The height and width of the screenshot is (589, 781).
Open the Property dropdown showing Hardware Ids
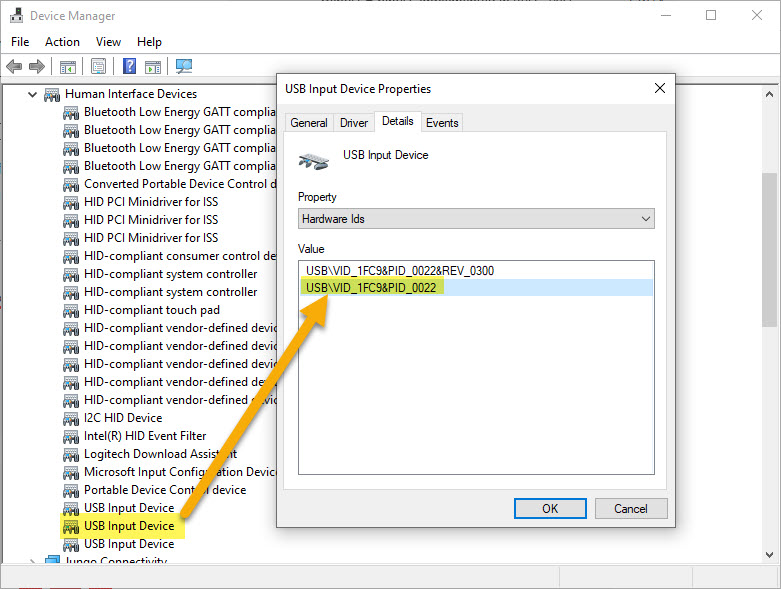[x=476, y=218]
